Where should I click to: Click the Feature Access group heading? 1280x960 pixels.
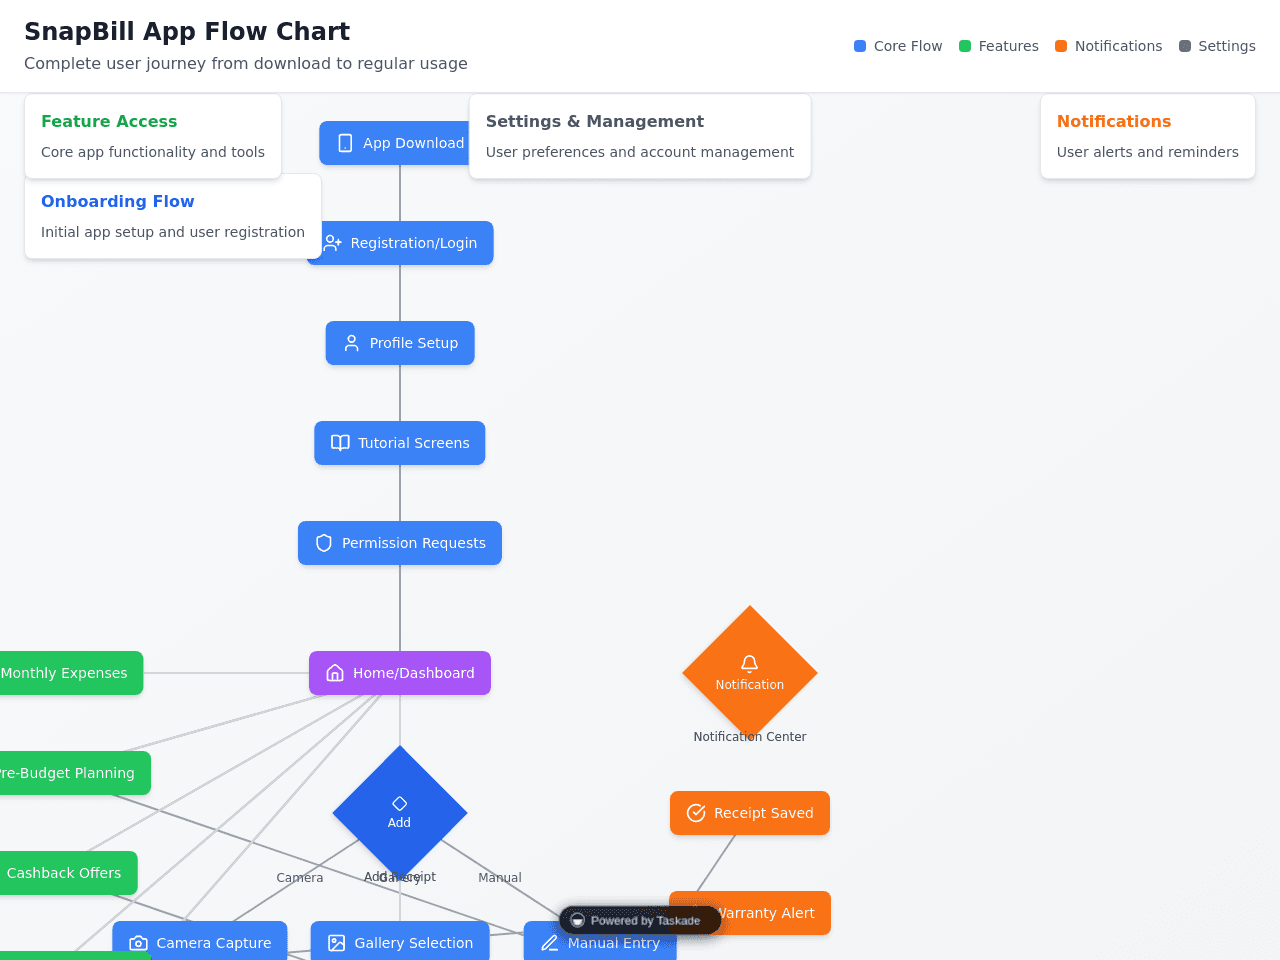109,121
